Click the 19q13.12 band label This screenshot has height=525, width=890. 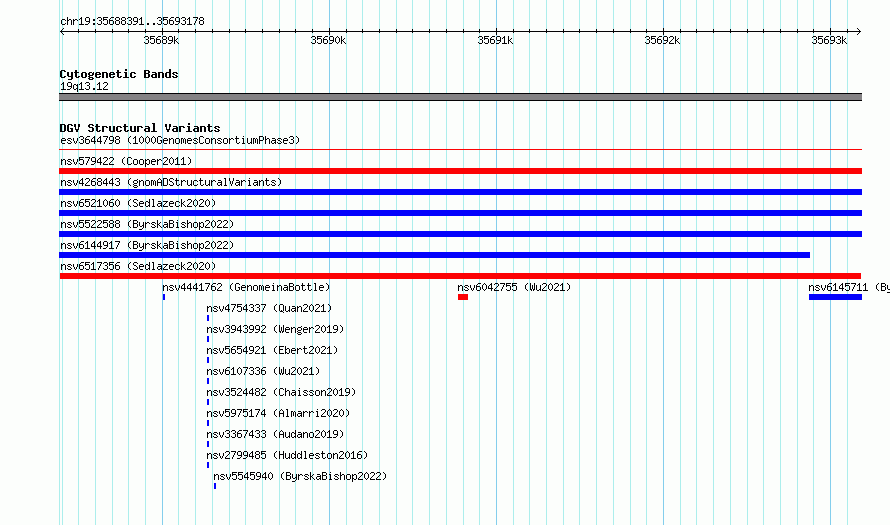[x=84, y=86]
